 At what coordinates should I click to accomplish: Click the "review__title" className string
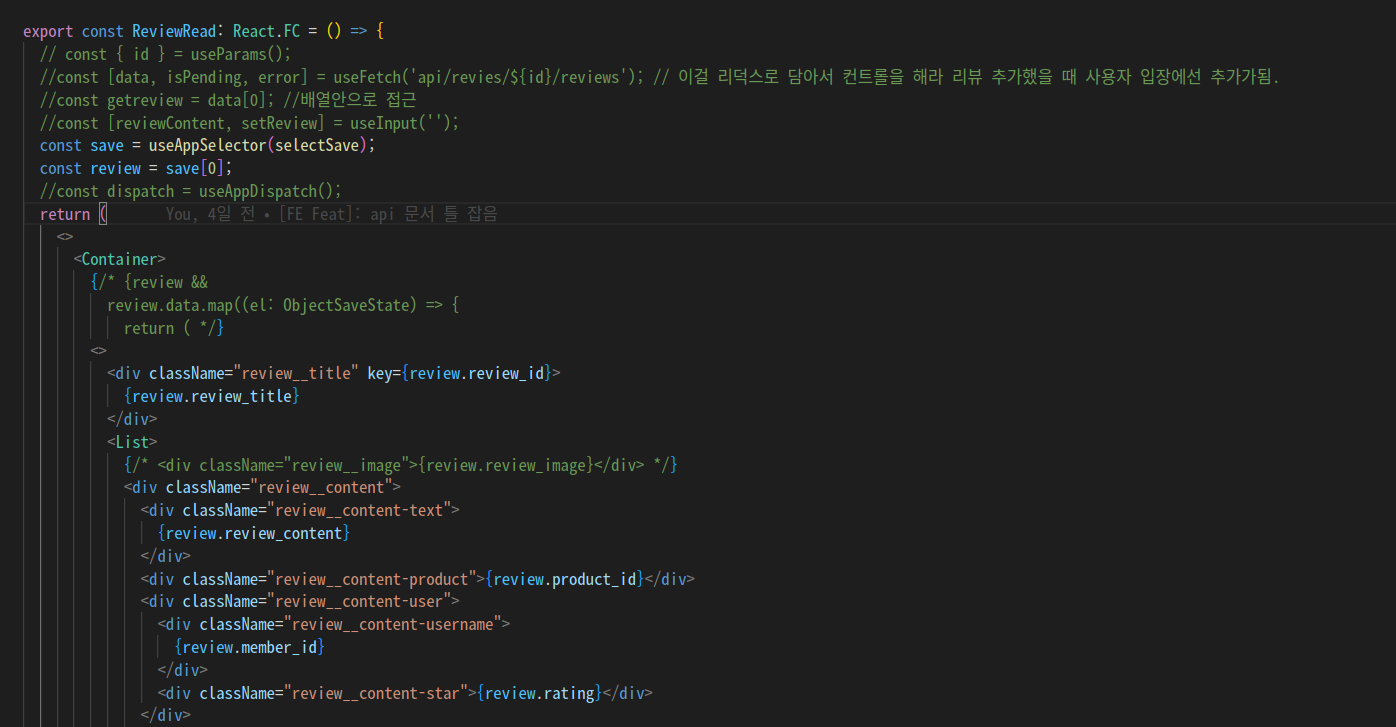pos(295,373)
